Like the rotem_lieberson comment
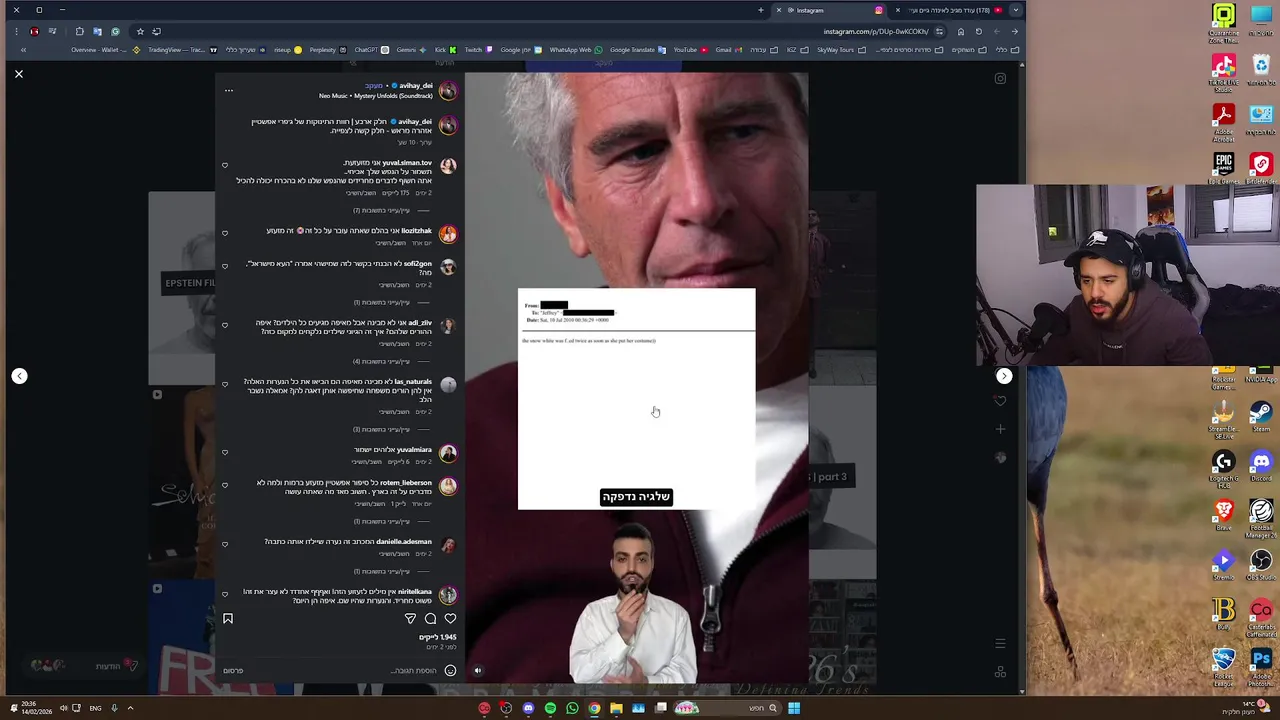 click(225, 485)
